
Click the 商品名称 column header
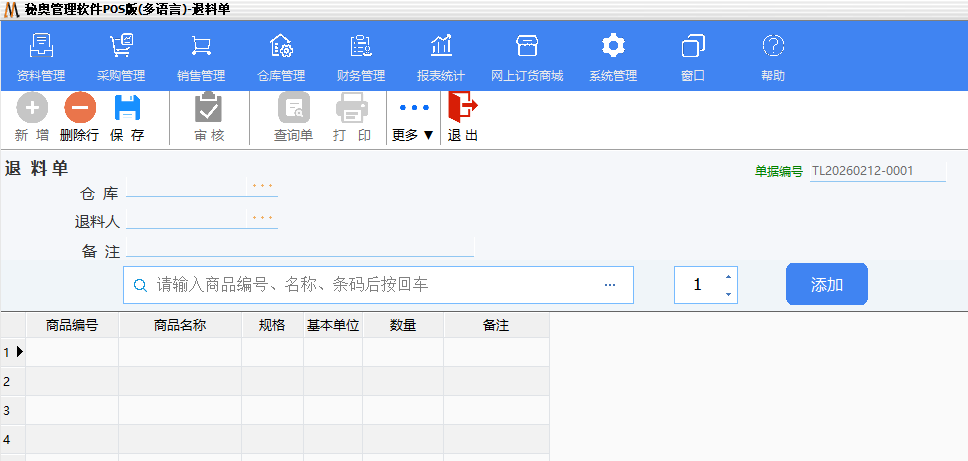pos(180,325)
